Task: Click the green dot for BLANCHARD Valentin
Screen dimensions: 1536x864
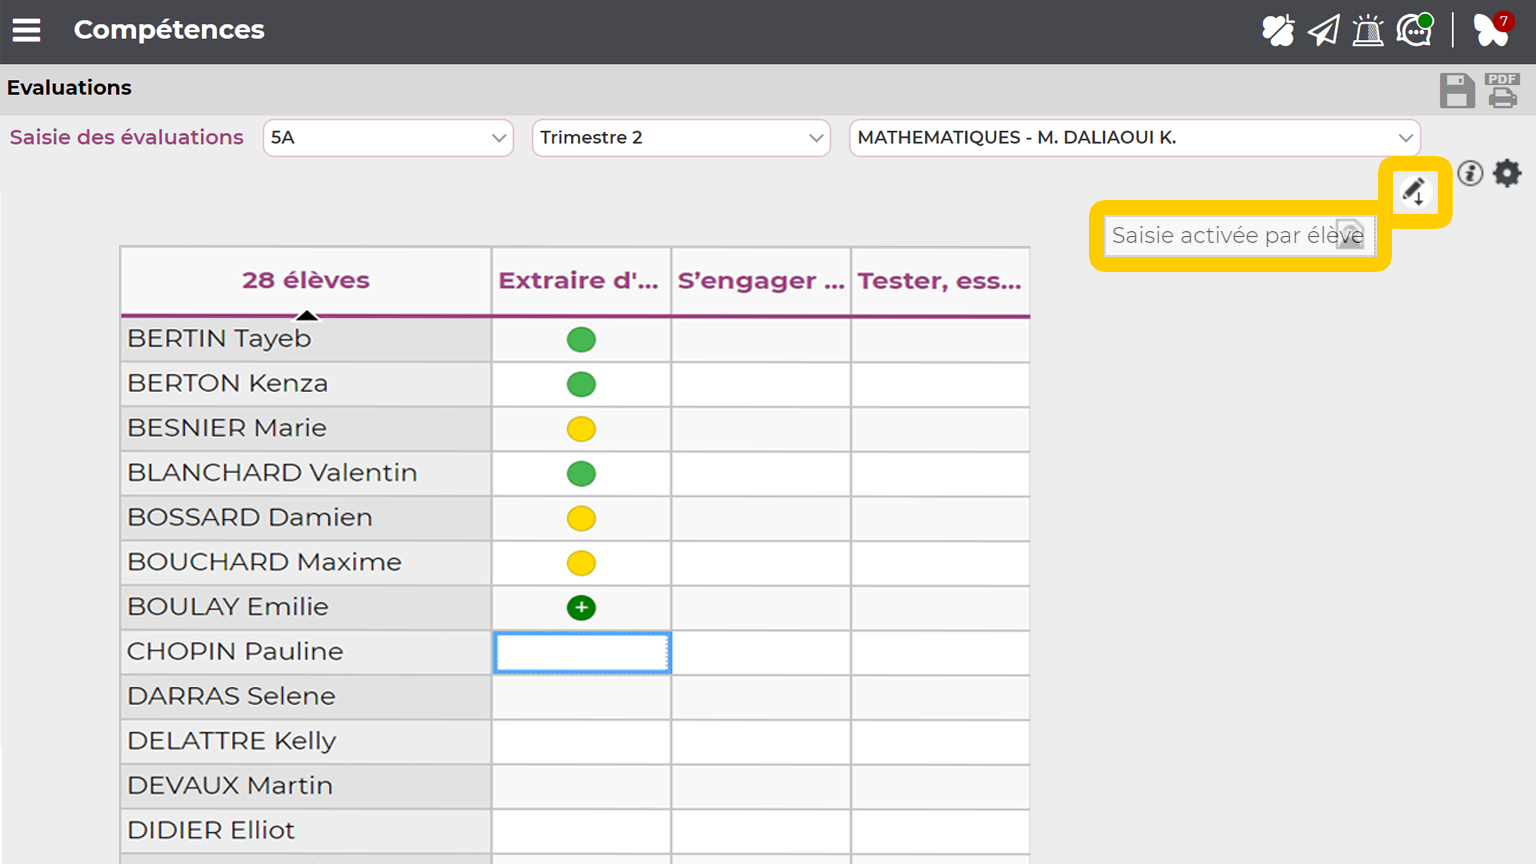Action: (x=581, y=474)
